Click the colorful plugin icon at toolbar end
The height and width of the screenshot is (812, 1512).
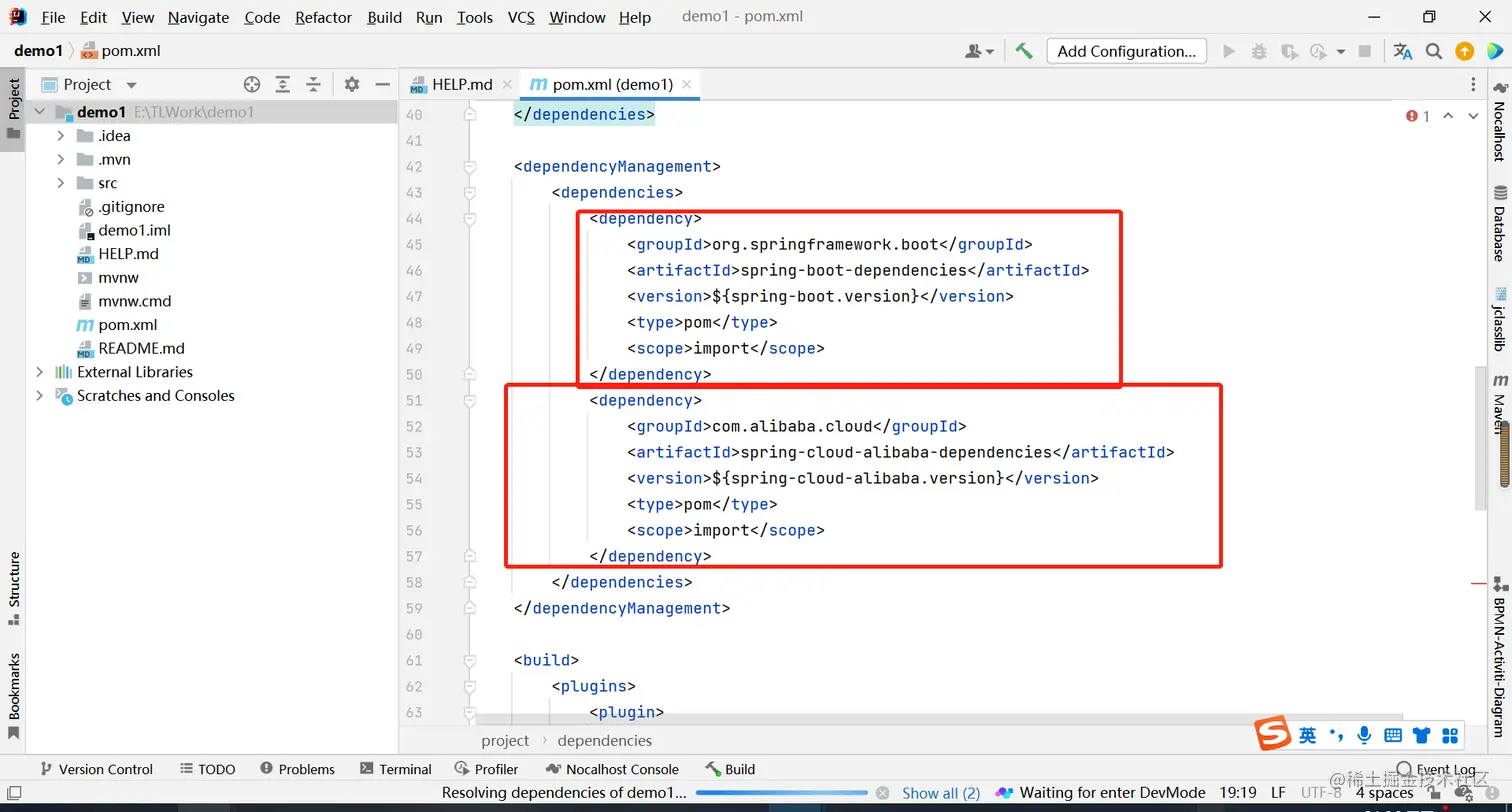[1494, 51]
